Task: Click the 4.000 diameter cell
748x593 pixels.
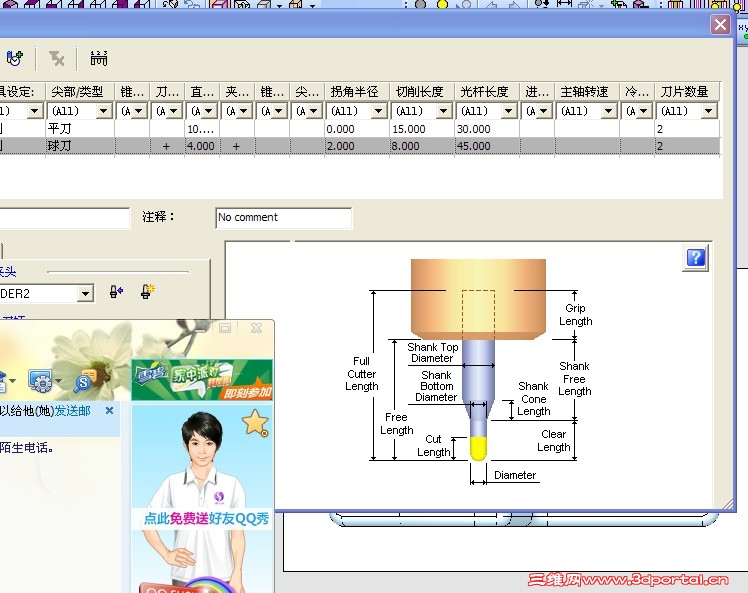Action: tap(202, 146)
